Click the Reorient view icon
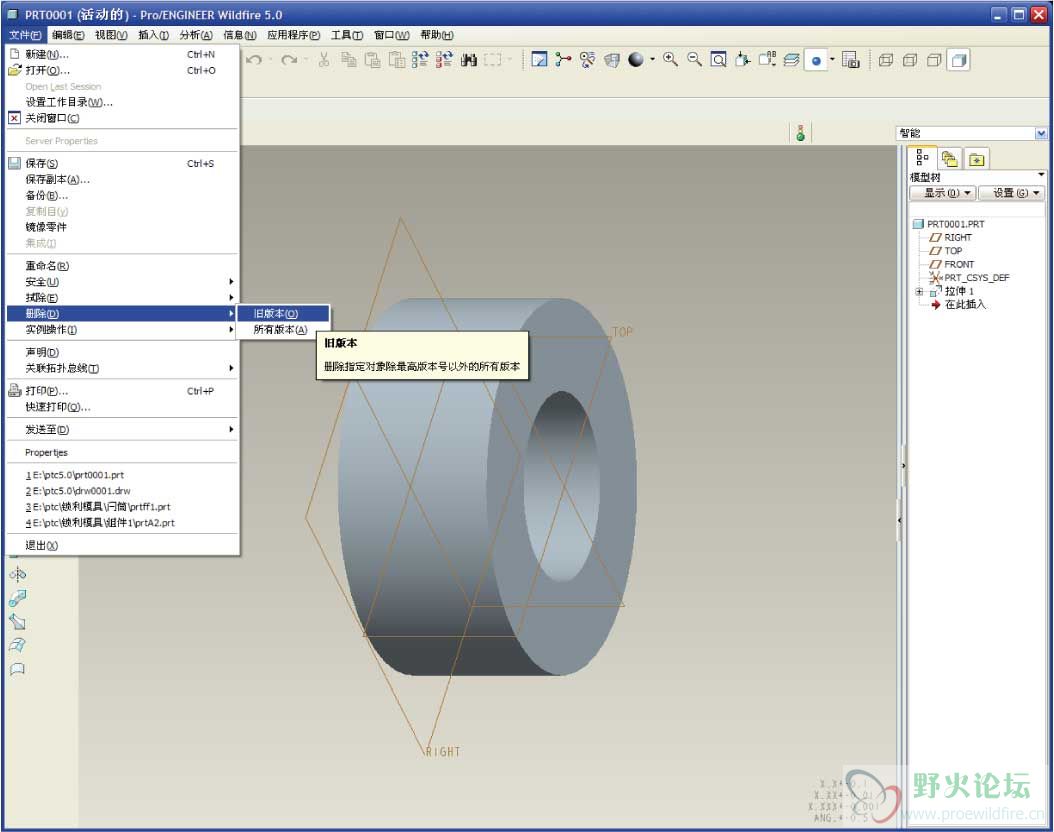Screen dimensions: 1054x832 pyautogui.click(x=743, y=60)
